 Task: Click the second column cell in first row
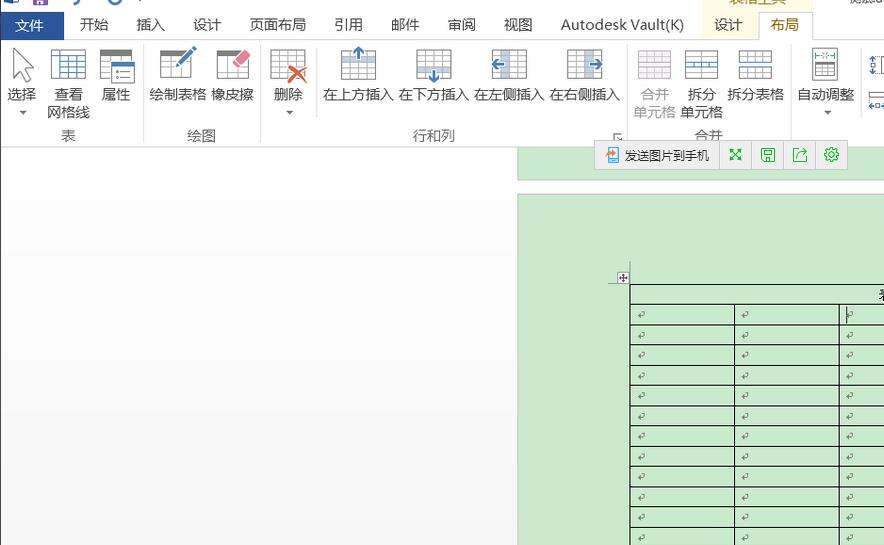[x=787, y=314]
